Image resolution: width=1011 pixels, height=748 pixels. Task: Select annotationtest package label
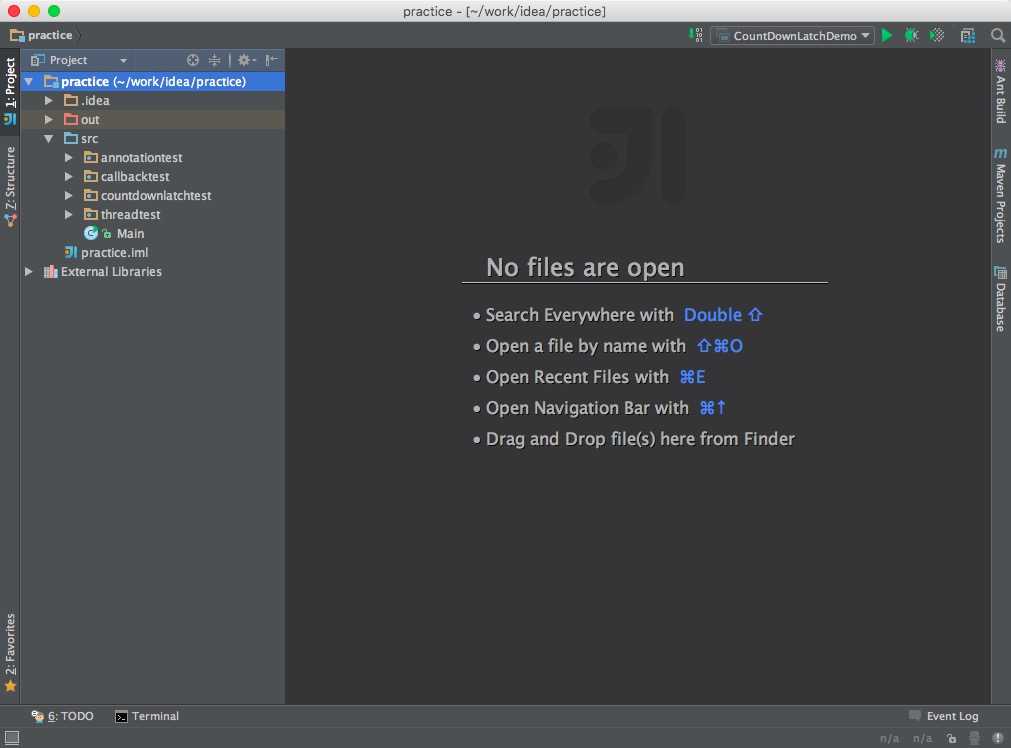click(x=141, y=157)
